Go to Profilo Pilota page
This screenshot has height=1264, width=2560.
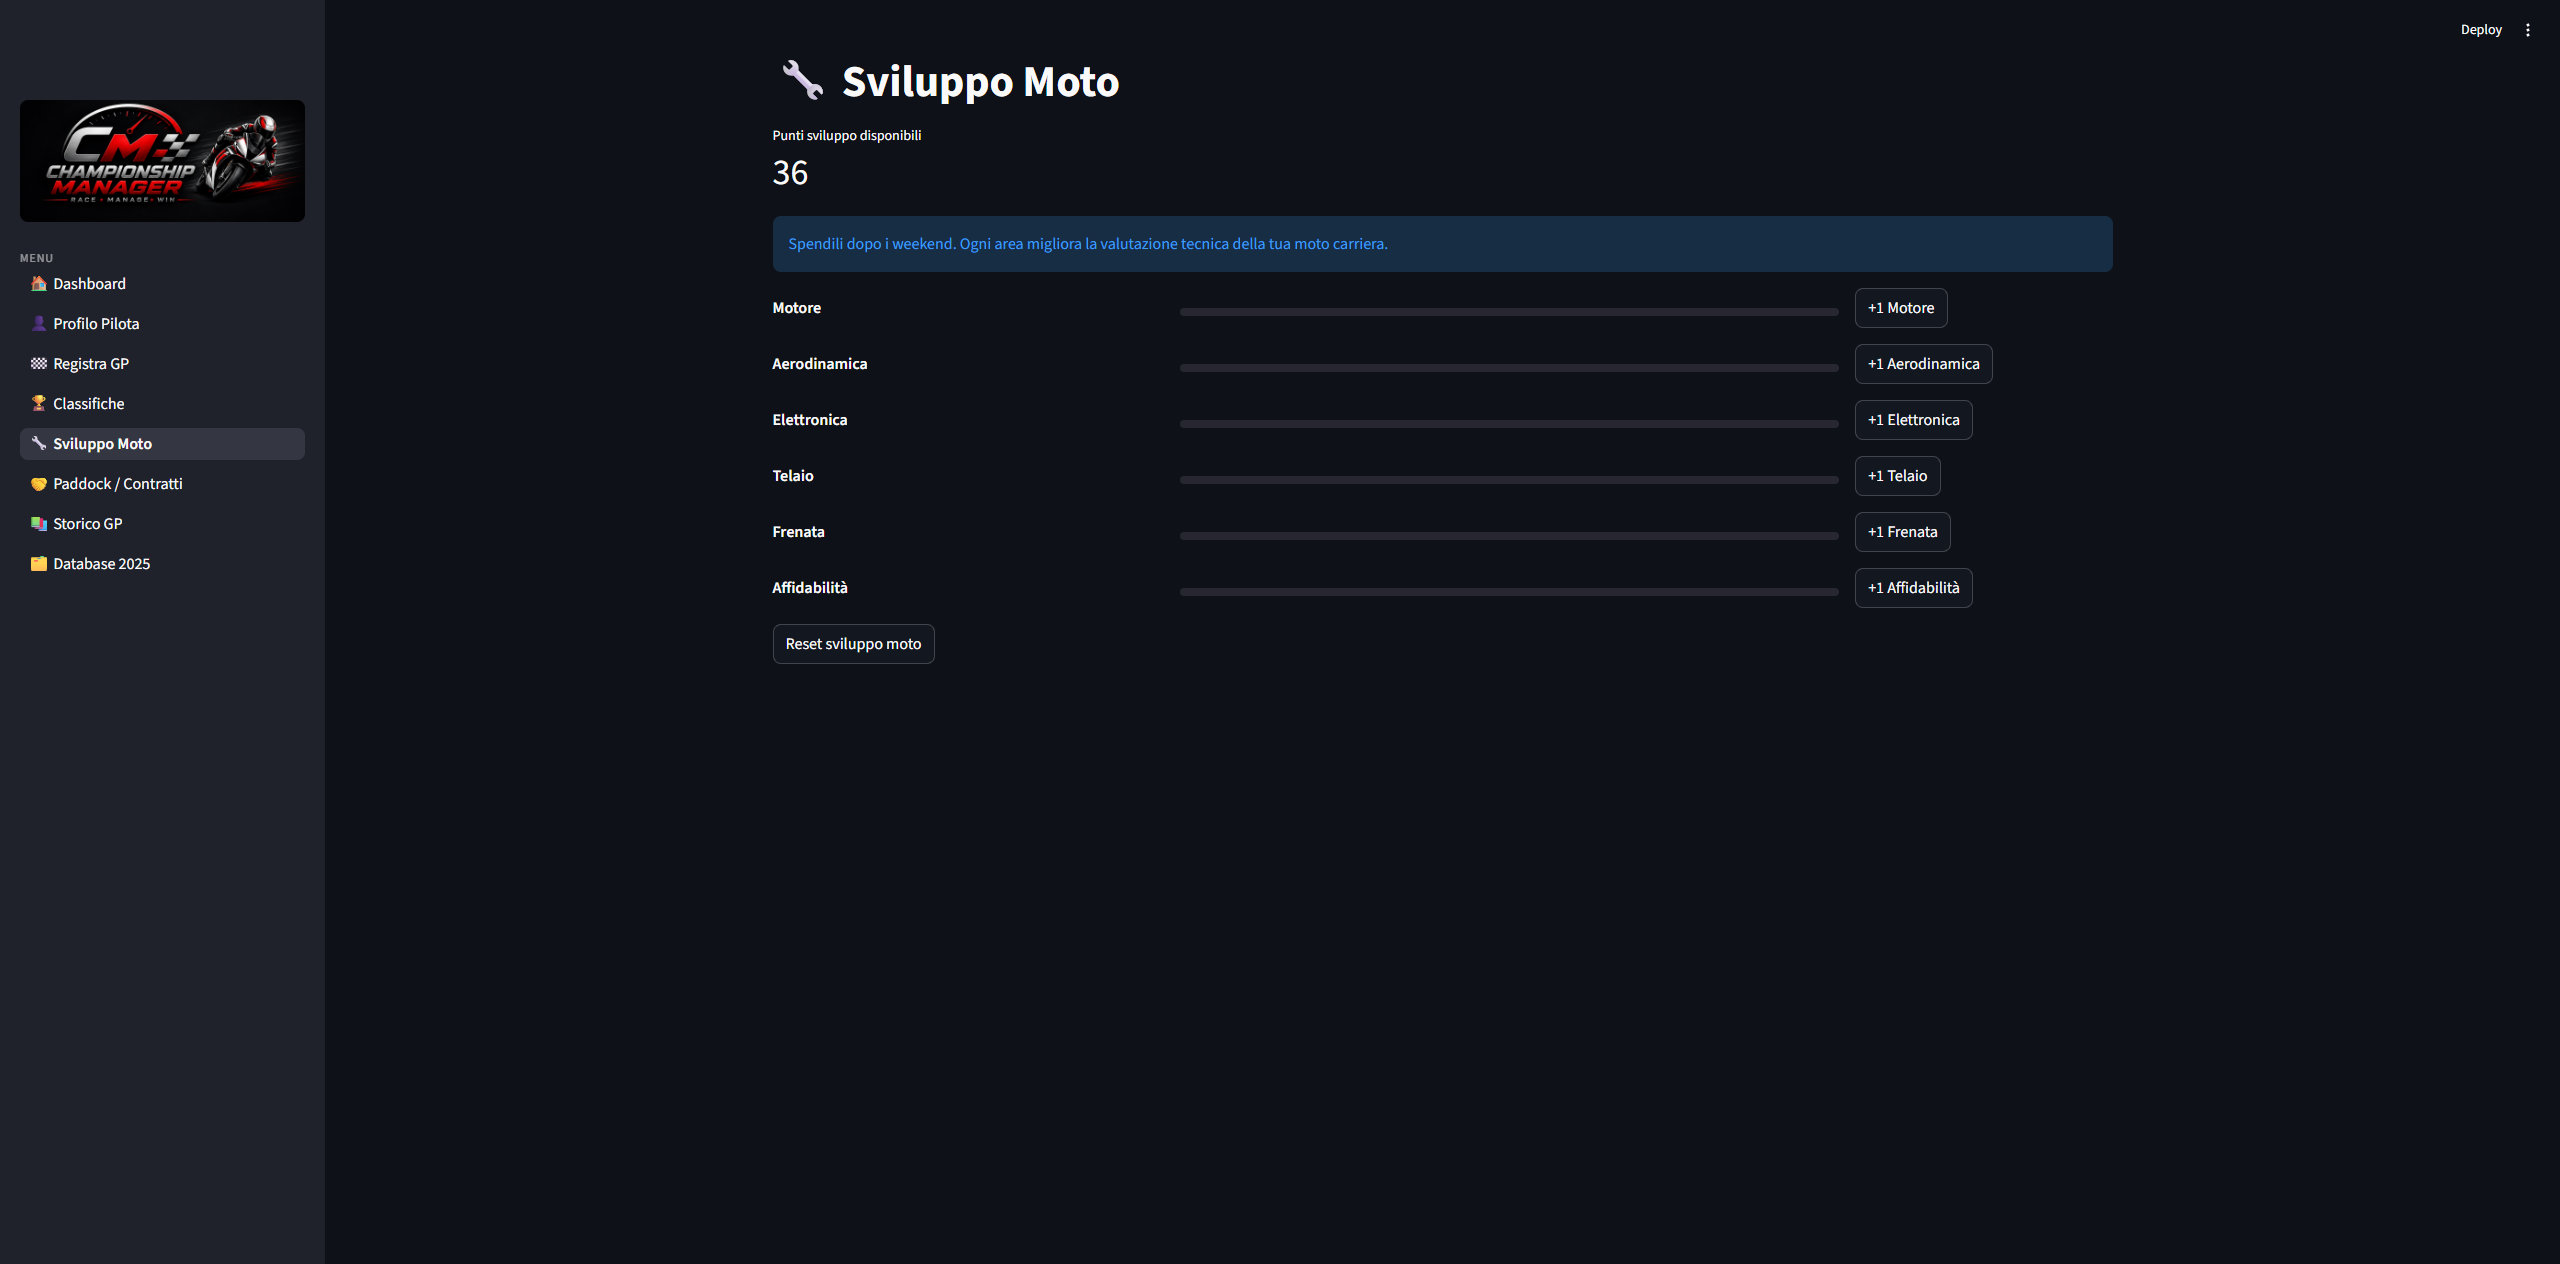[162, 324]
